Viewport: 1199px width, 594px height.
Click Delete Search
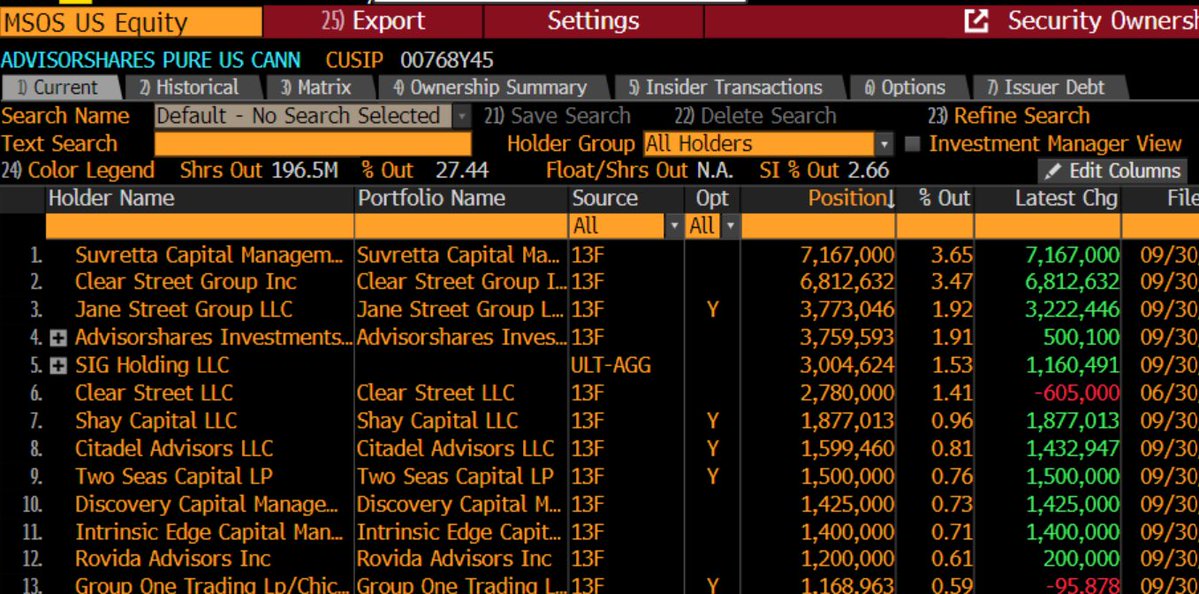[755, 117]
